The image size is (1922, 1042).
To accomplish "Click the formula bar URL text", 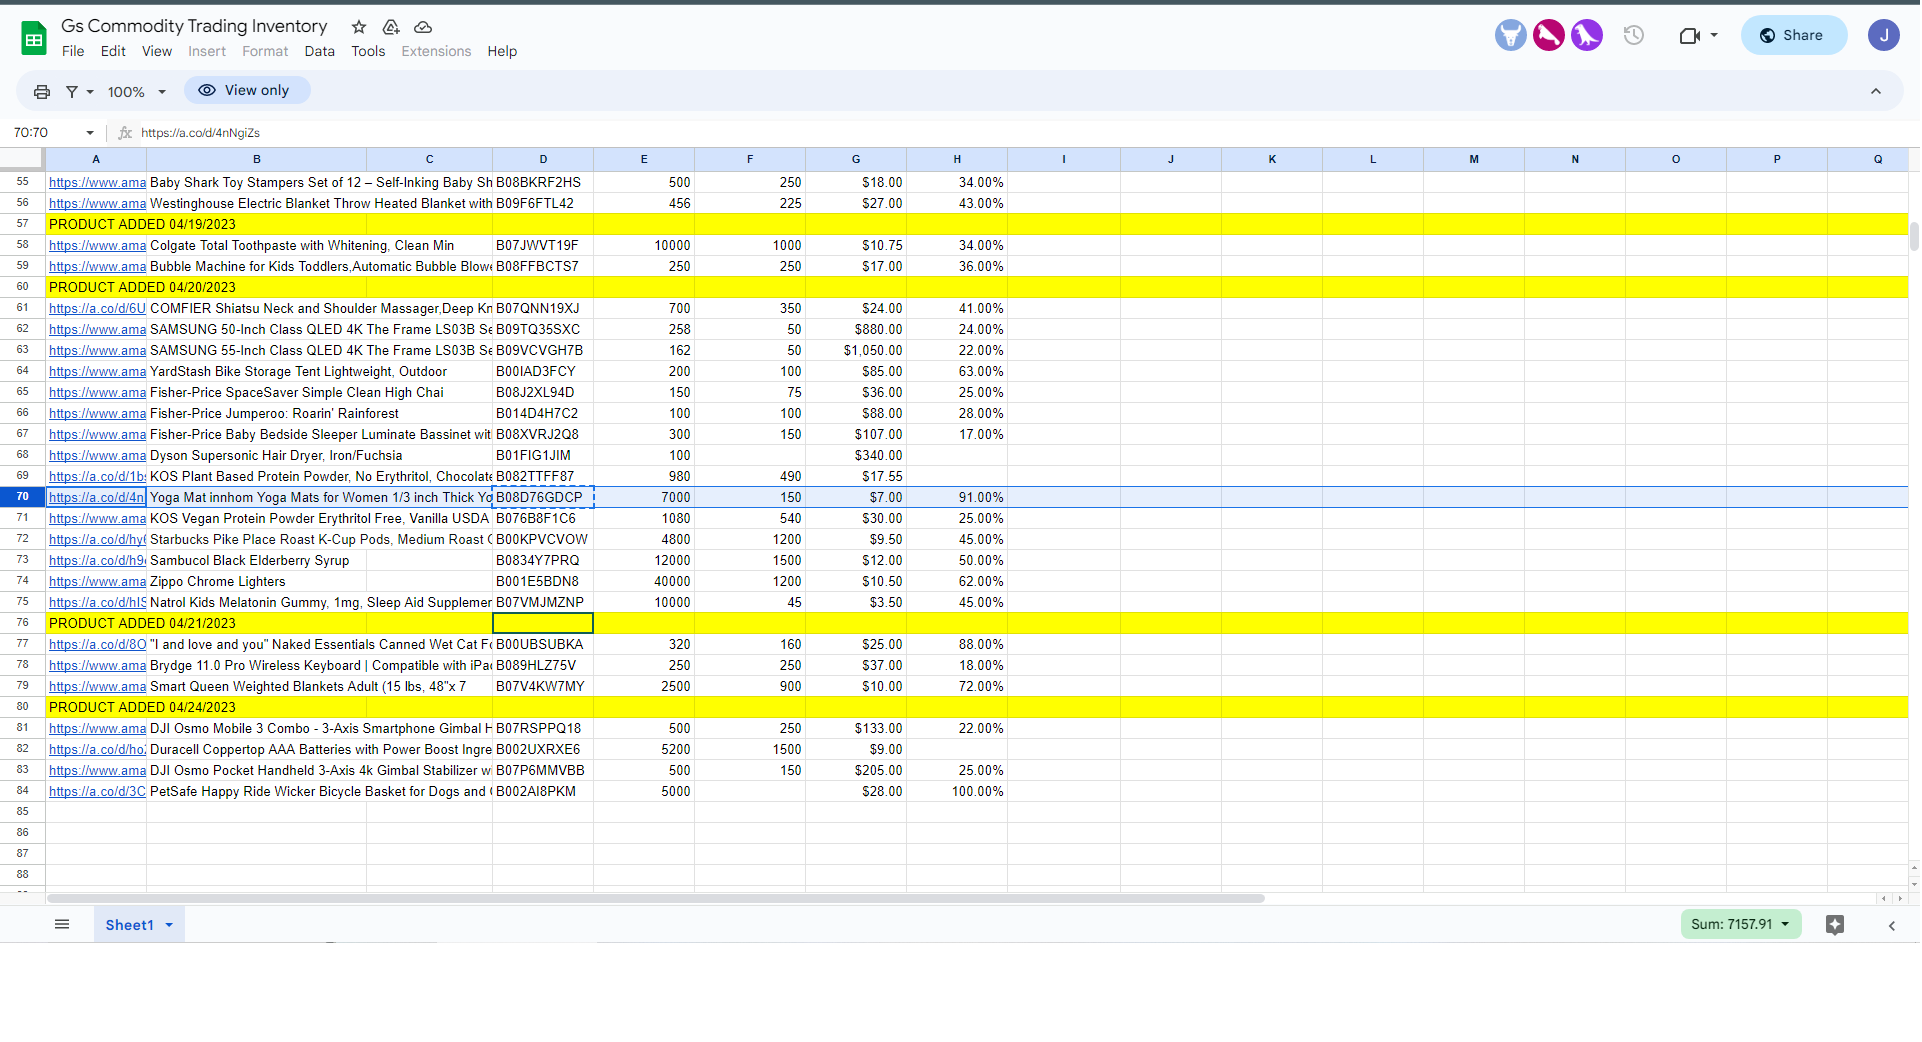I will (200, 133).
